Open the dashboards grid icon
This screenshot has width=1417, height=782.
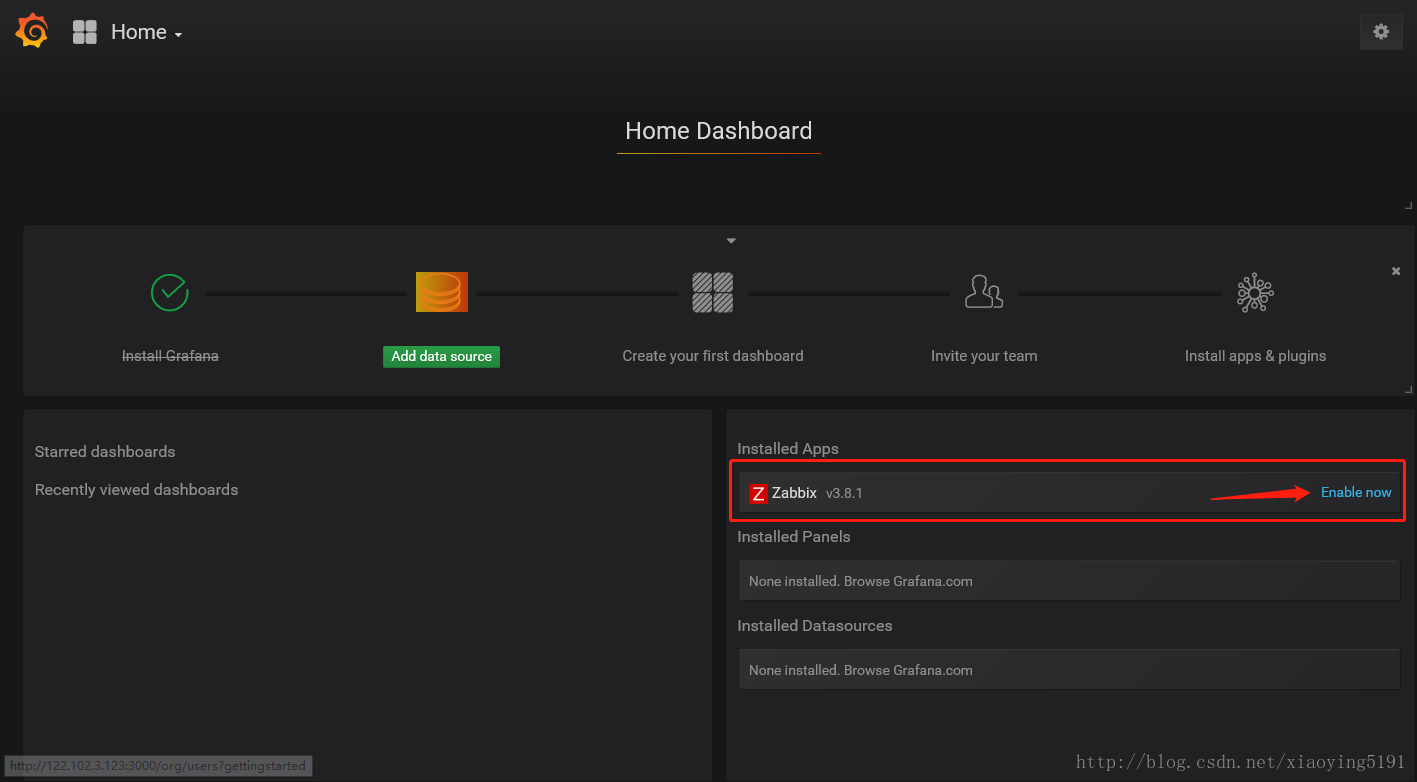pyautogui.click(x=85, y=32)
